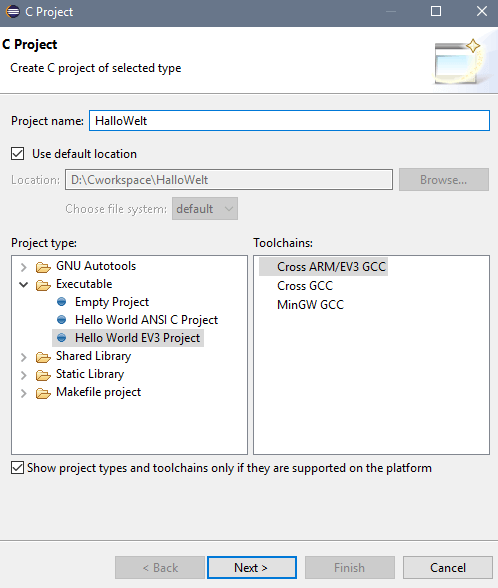498x588 pixels.
Task: Select MinGW GCC toolchain
Action: [310, 304]
